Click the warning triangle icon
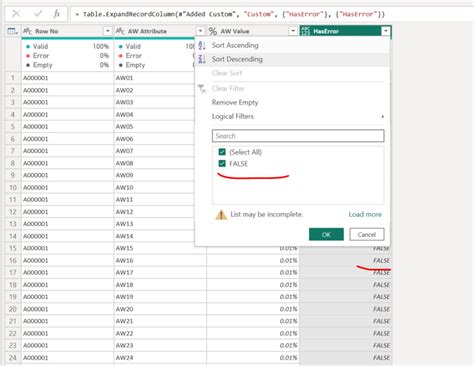 (221, 215)
